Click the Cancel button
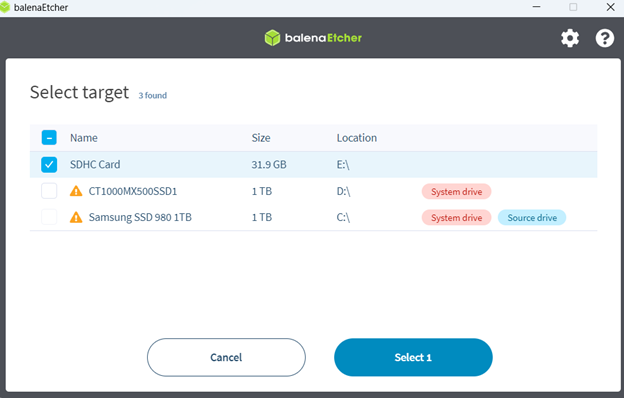 226,357
